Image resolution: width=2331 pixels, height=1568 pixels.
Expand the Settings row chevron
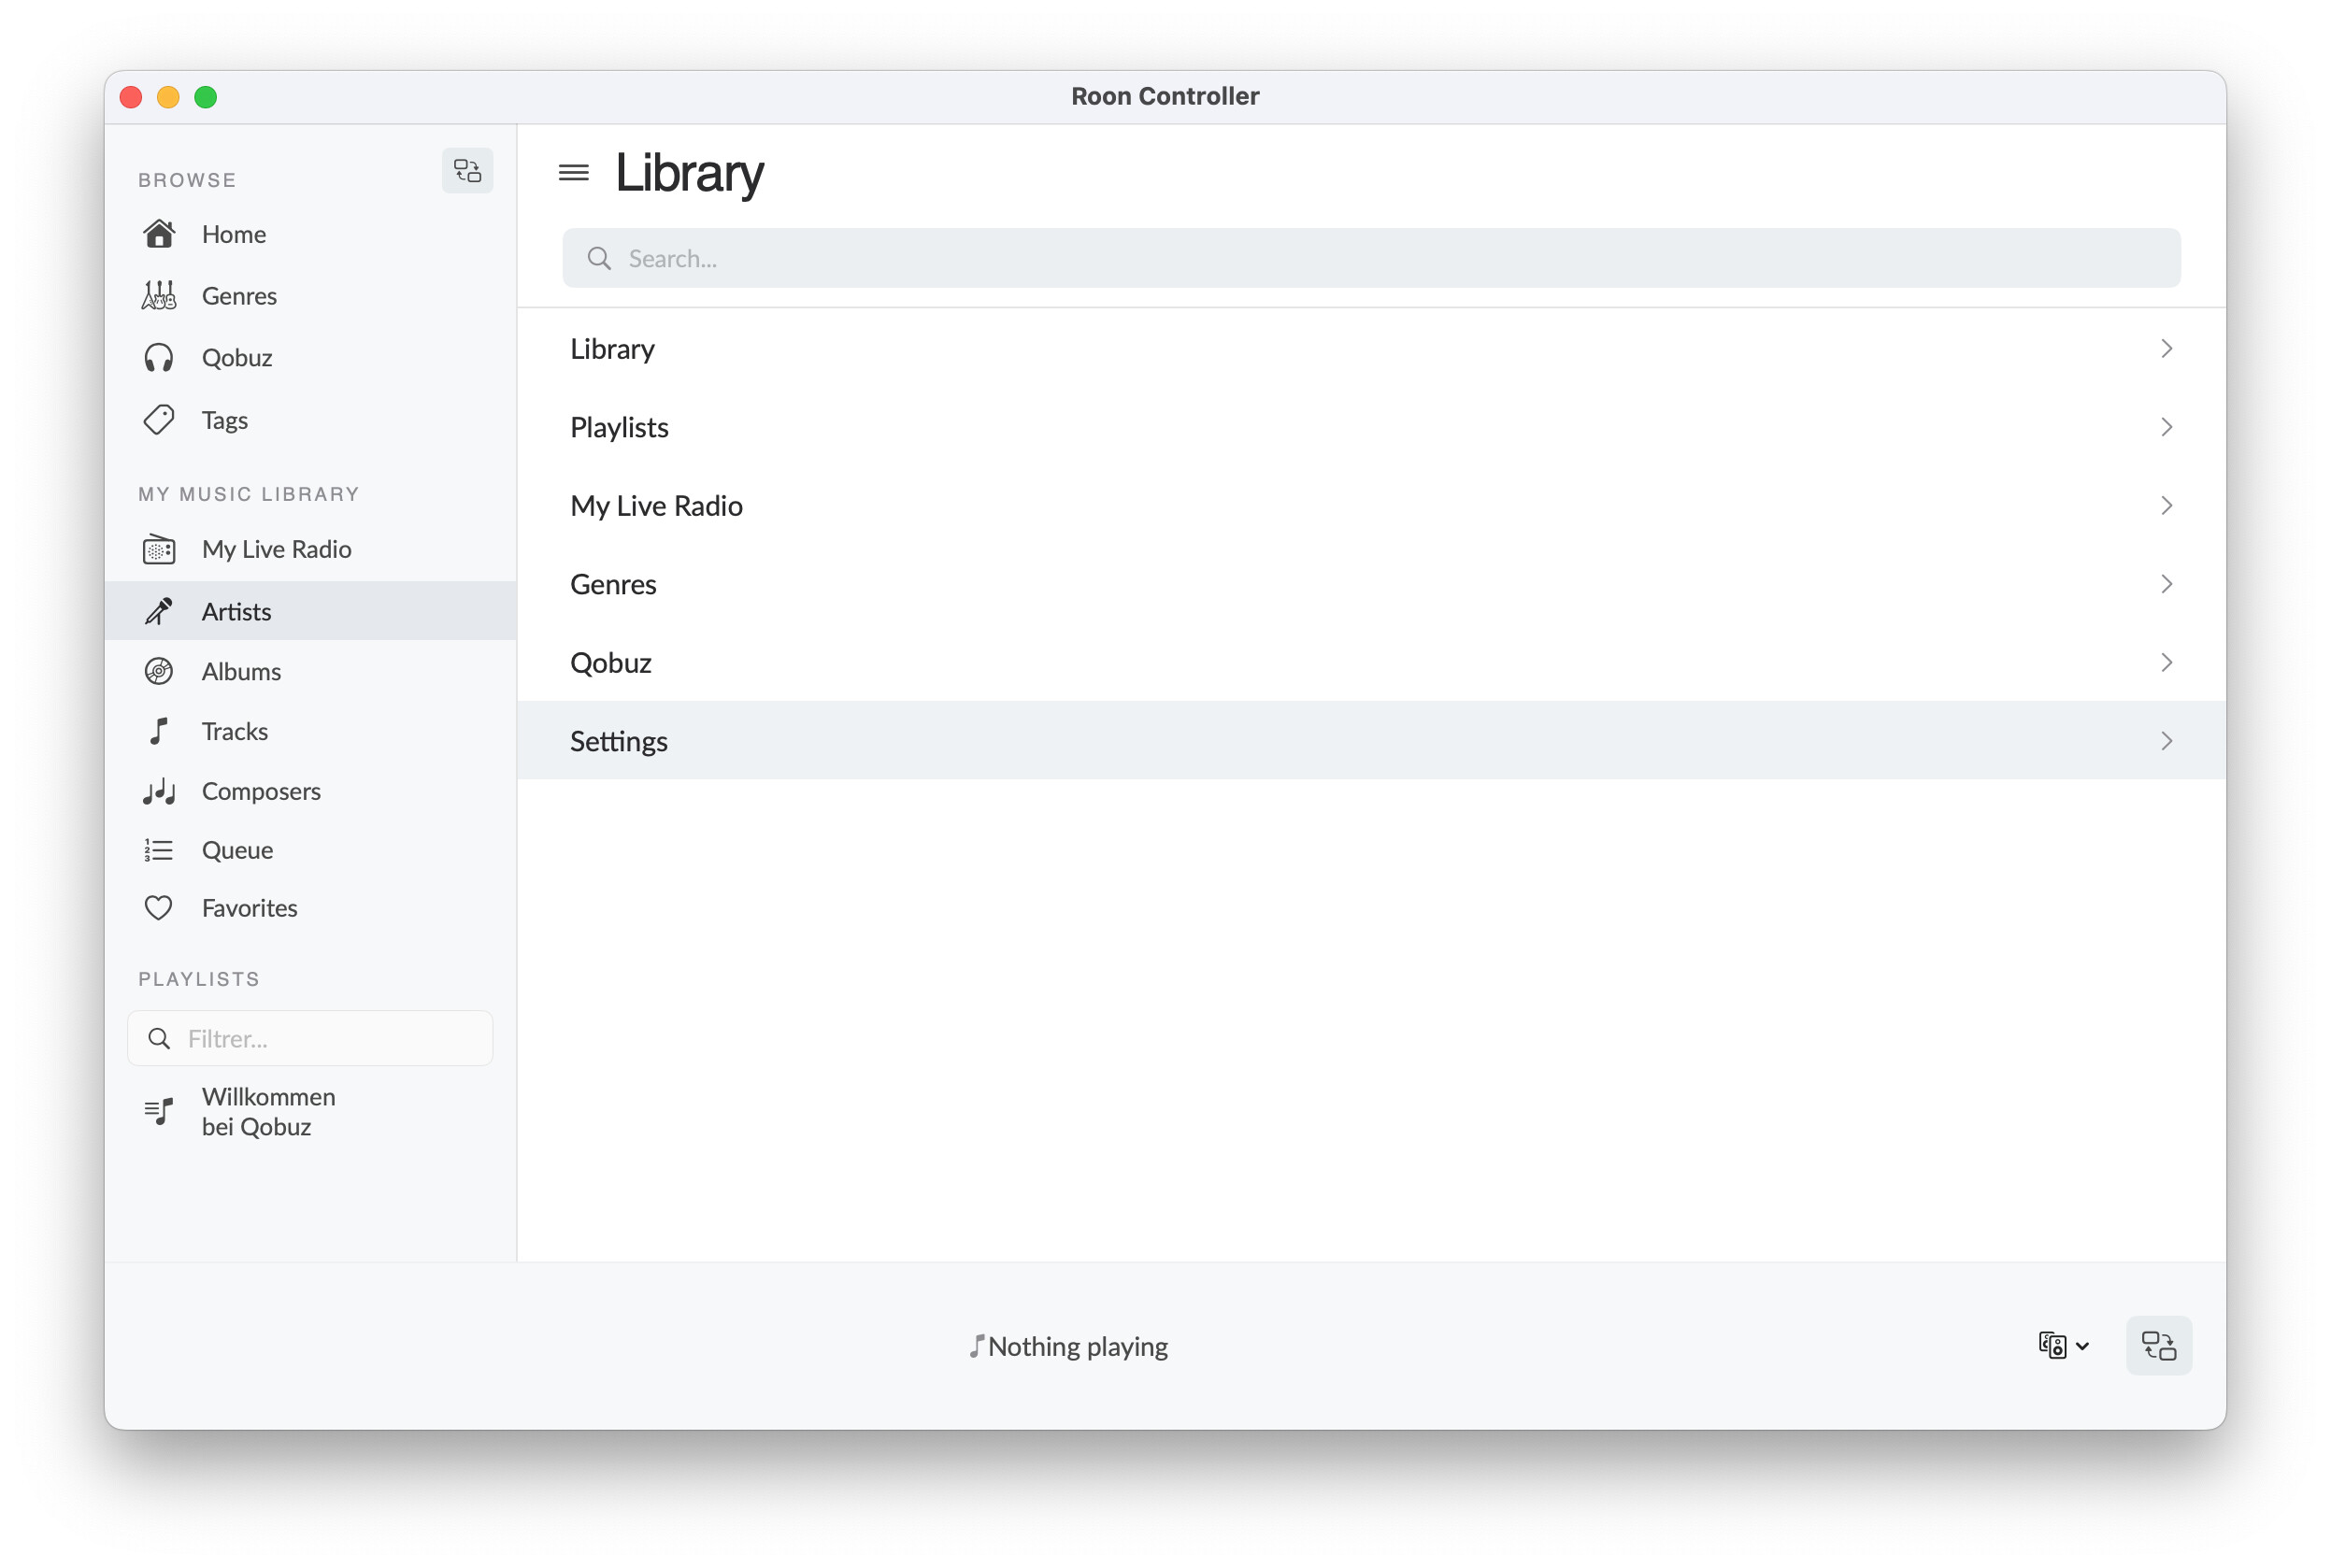pos(2166,741)
